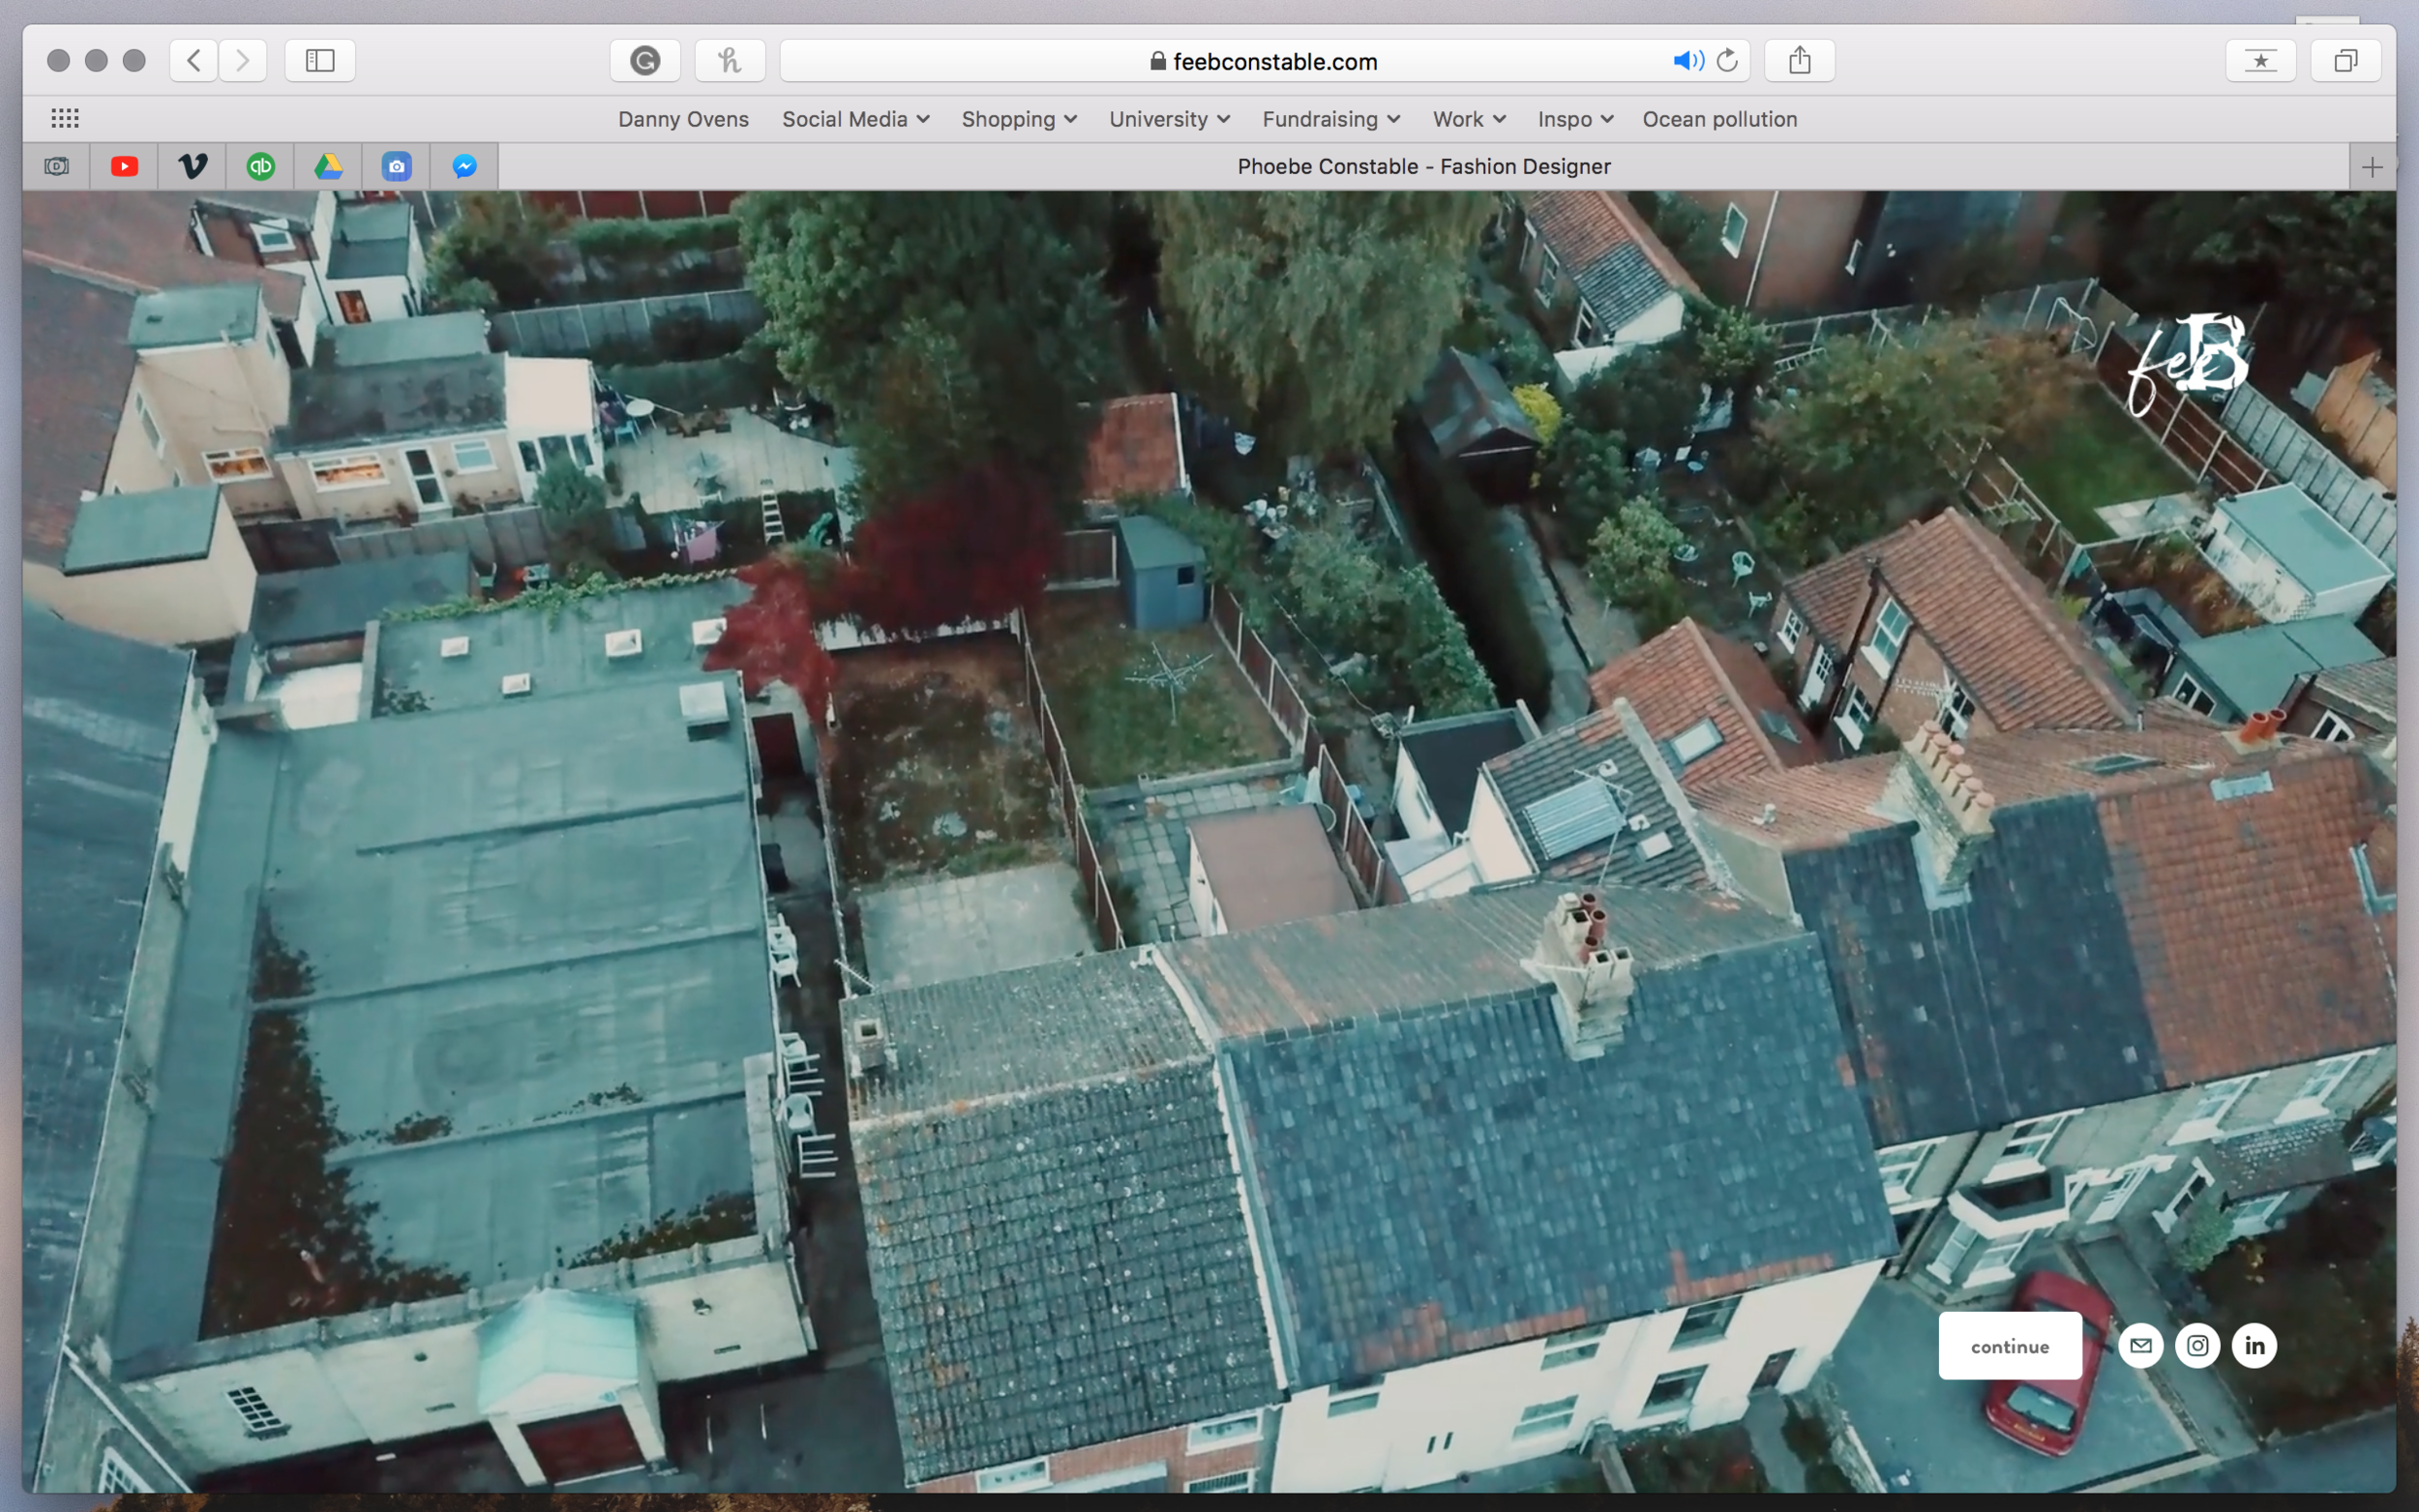Expand the Shopping bookmarks folder
The image size is (2419, 1512).
[x=1019, y=119]
